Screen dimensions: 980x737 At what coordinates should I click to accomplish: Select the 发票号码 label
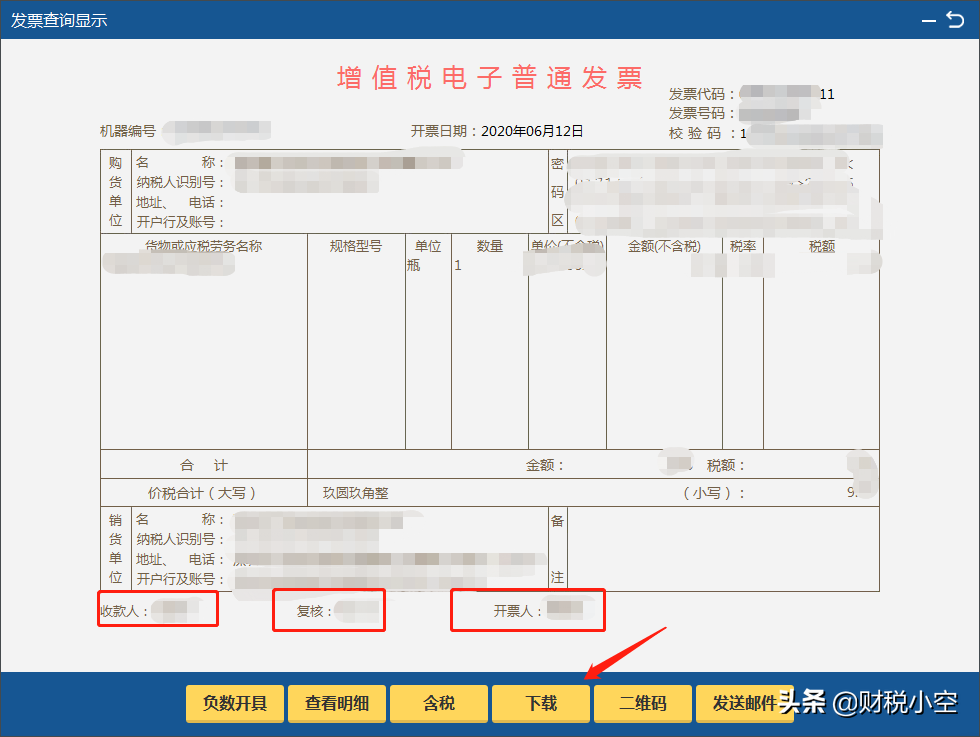click(x=701, y=113)
